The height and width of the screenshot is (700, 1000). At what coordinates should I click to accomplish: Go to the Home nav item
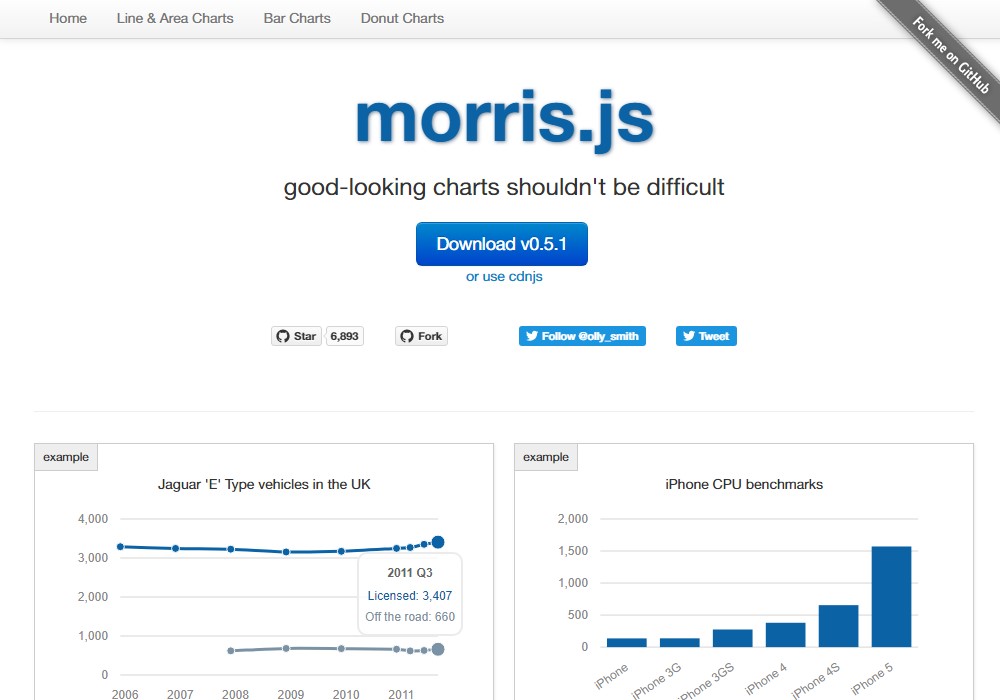pyautogui.click(x=68, y=18)
